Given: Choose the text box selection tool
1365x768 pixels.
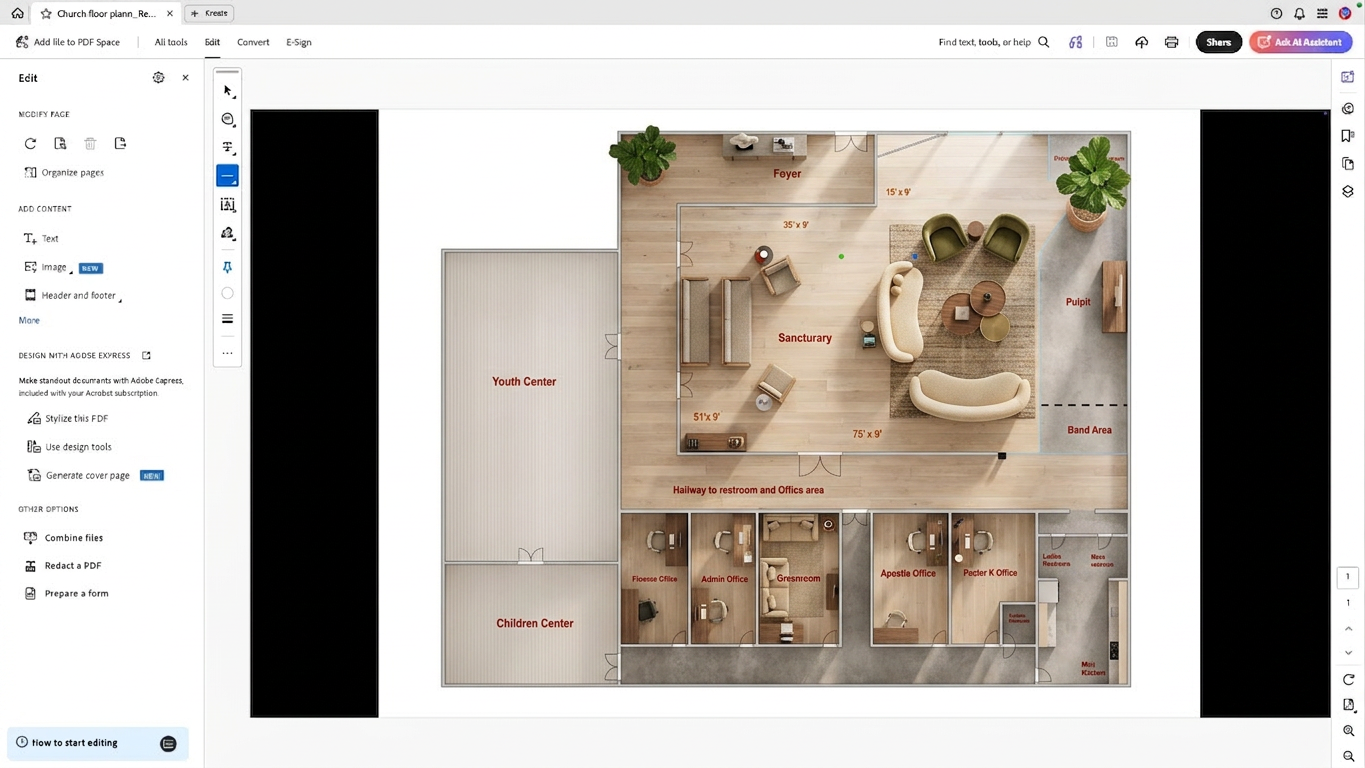Looking at the screenshot, I should pyautogui.click(x=227, y=204).
